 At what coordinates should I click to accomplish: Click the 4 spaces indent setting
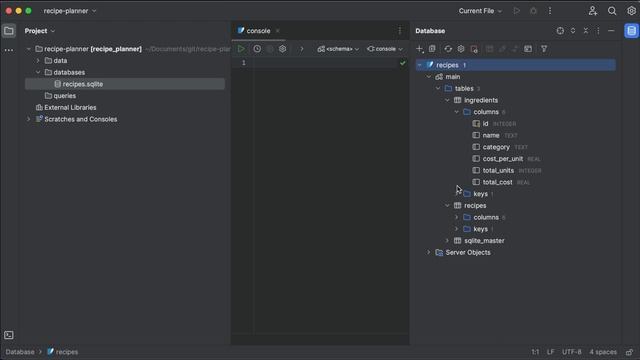pos(603,352)
